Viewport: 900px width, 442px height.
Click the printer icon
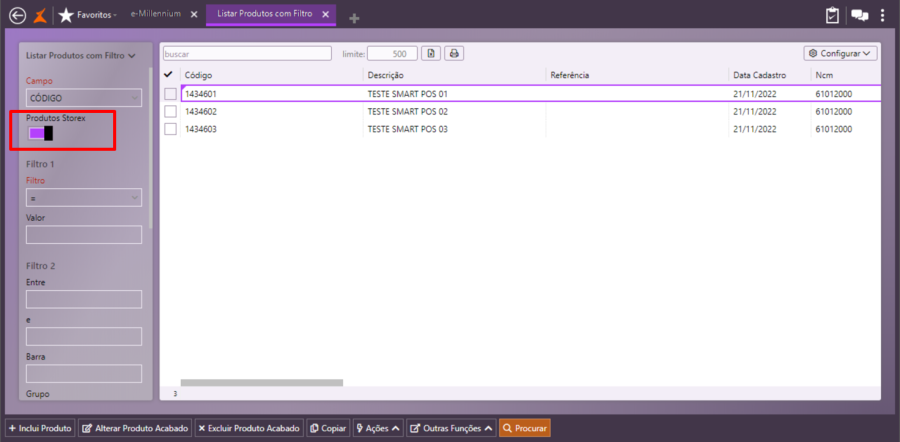click(454, 53)
